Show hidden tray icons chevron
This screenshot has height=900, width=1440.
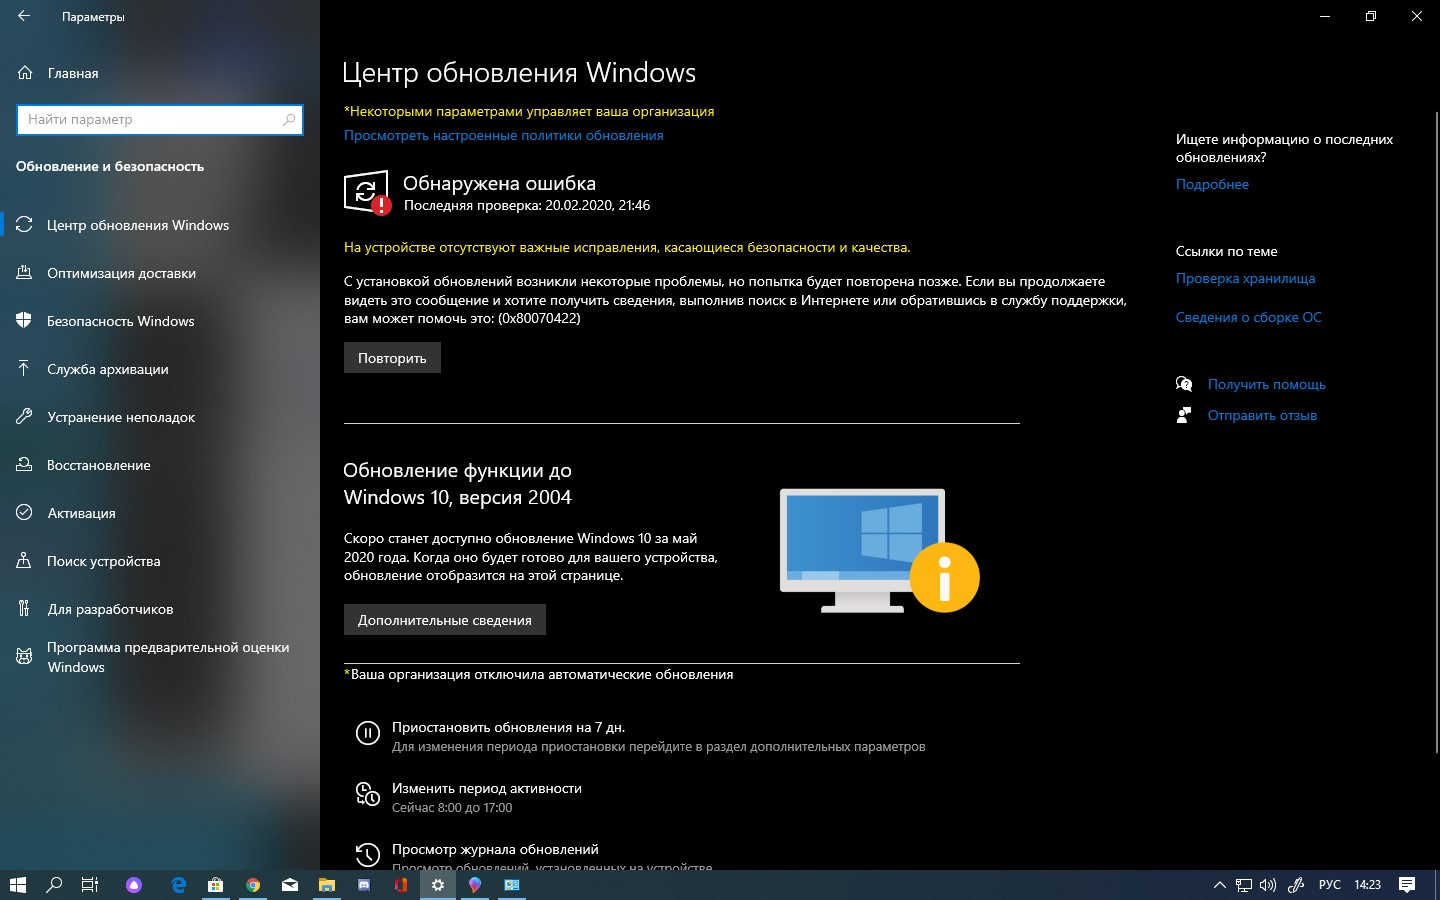[1219, 885]
